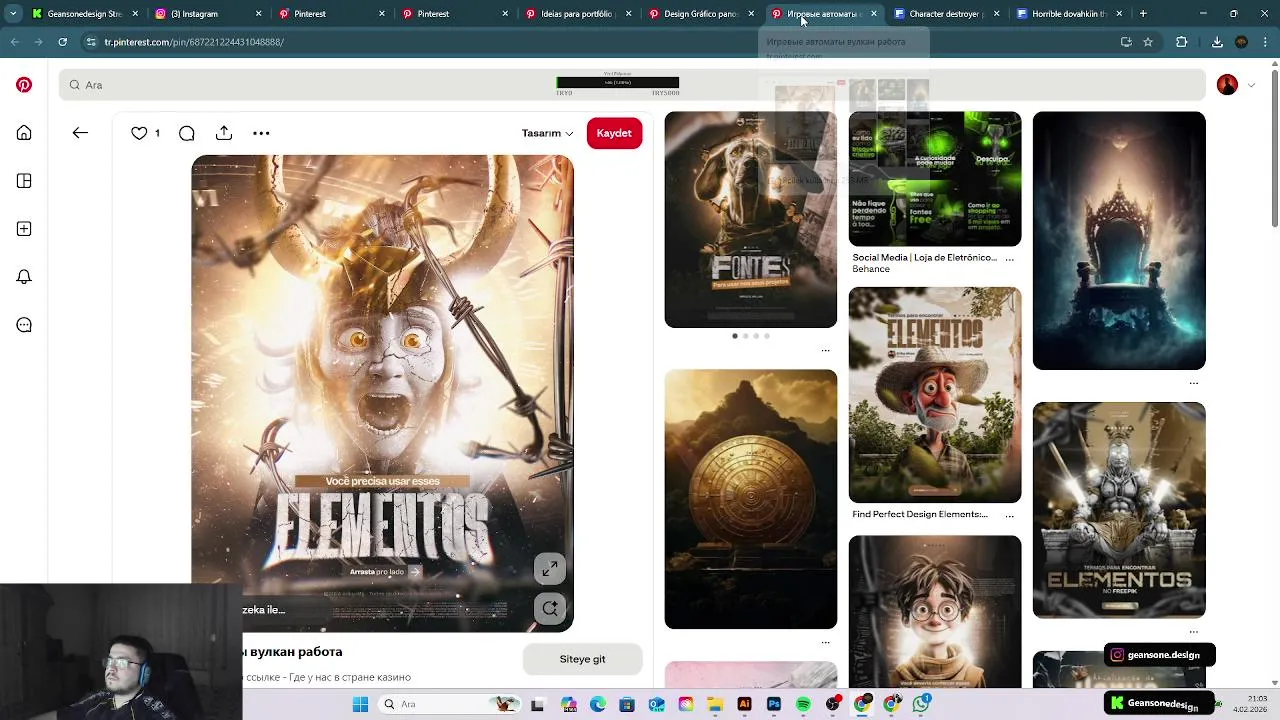Open more options for Social Media Behance pin
The image size is (1280, 720).
(1009, 258)
